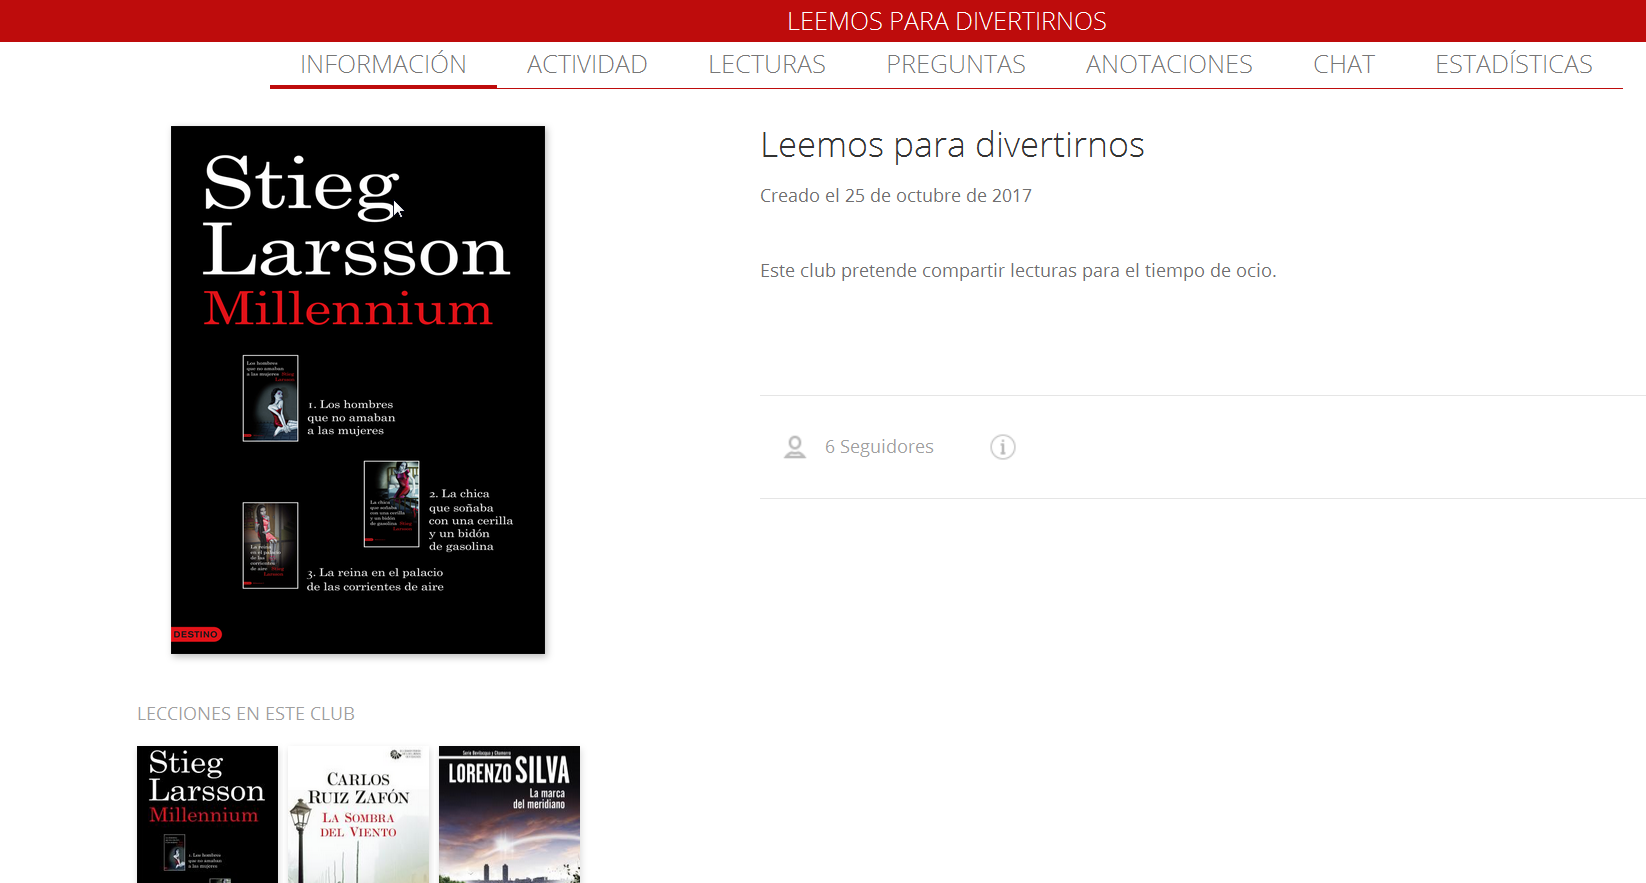This screenshot has width=1646, height=883.
Task: Open the small Millennium book thumbnail in lessons
Action: pyautogui.click(x=207, y=814)
